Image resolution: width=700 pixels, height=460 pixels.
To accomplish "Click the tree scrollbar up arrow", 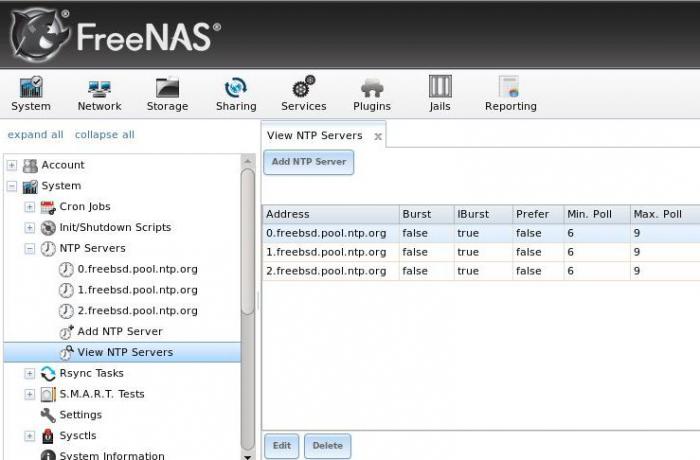I will point(248,161).
